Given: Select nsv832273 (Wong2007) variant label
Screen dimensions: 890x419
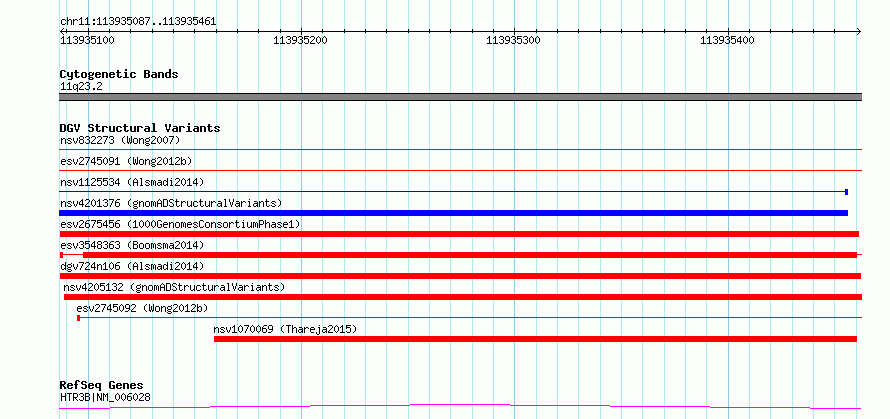Looking at the screenshot, I should [x=120, y=140].
